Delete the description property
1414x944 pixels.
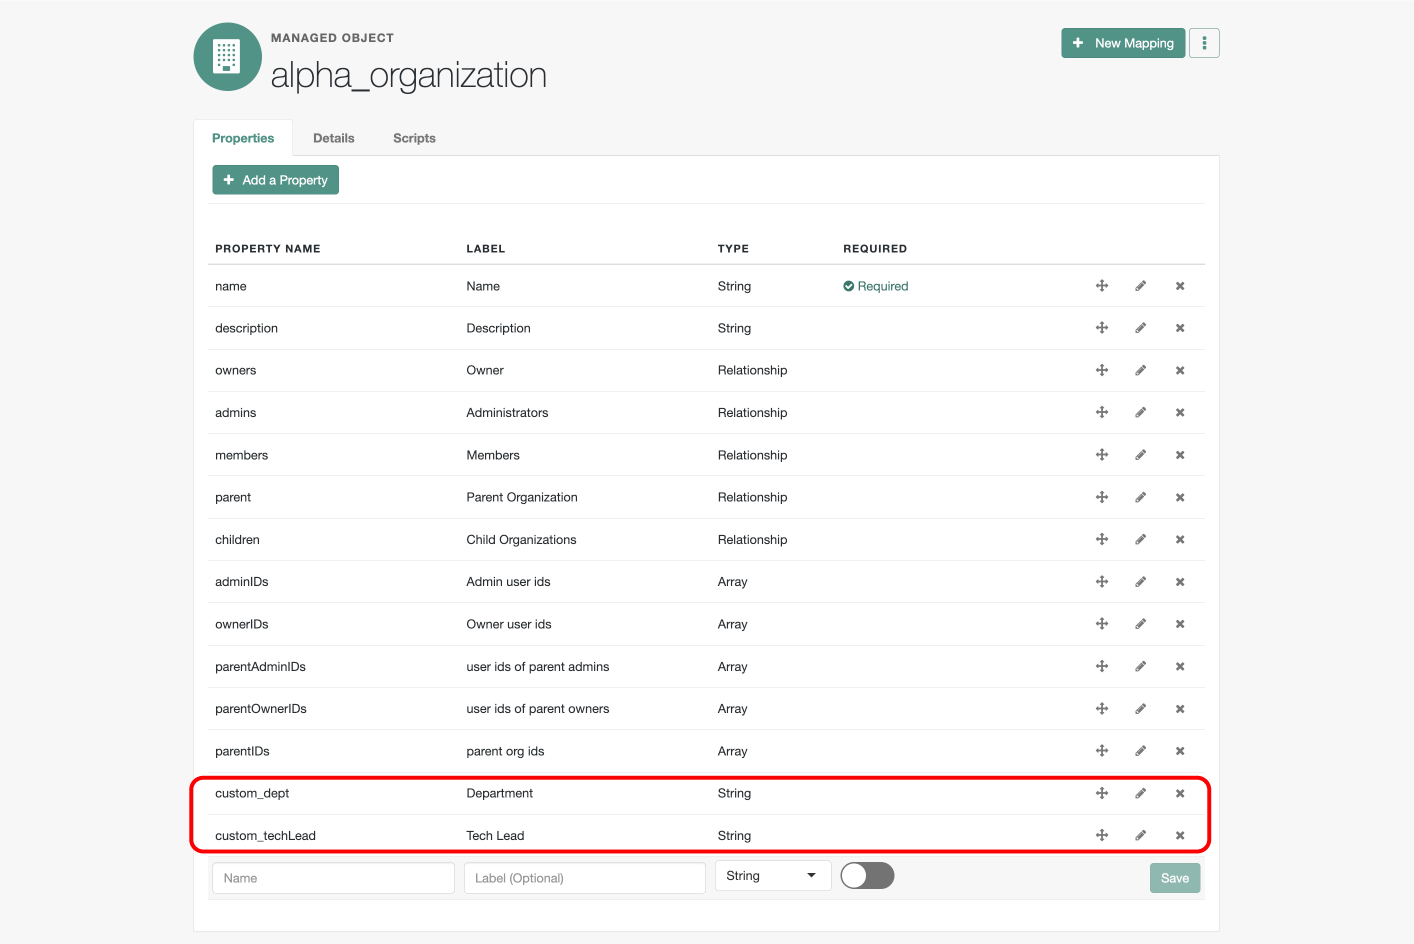pyautogui.click(x=1180, y=328)
